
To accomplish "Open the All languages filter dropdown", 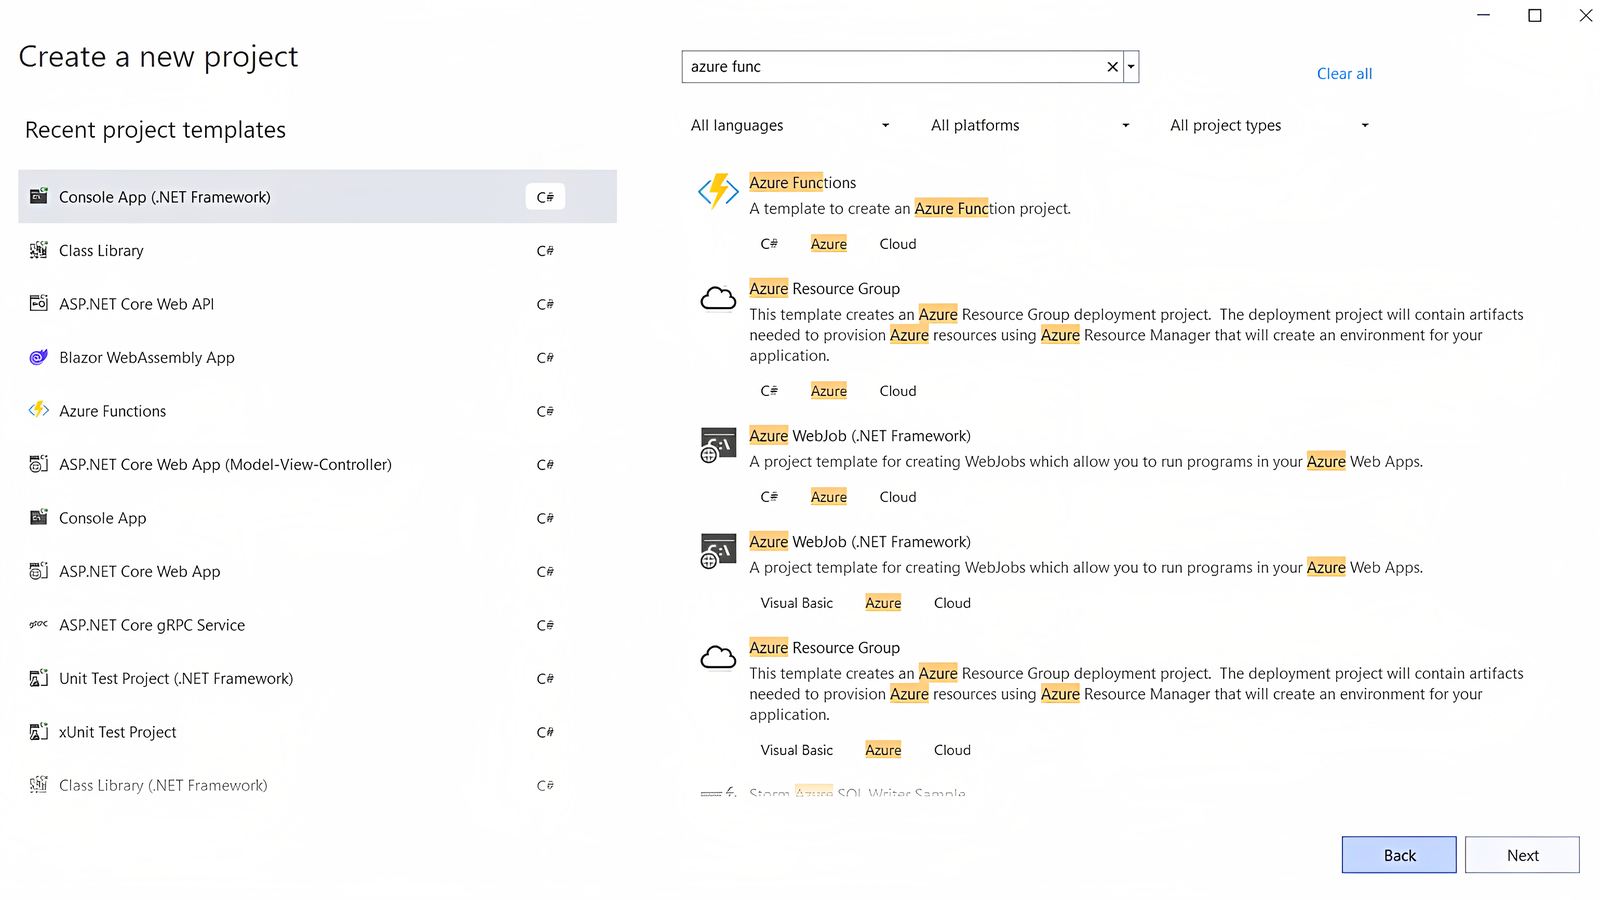I will click(790, 125).
